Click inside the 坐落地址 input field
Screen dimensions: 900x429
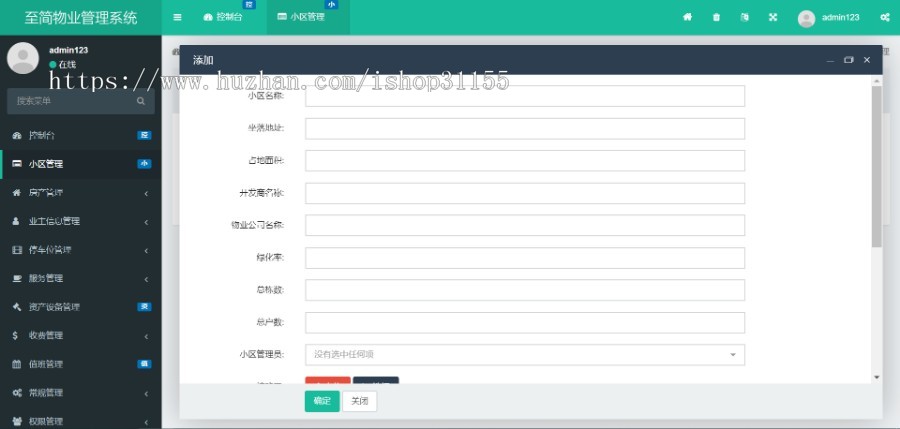point(525,129)
